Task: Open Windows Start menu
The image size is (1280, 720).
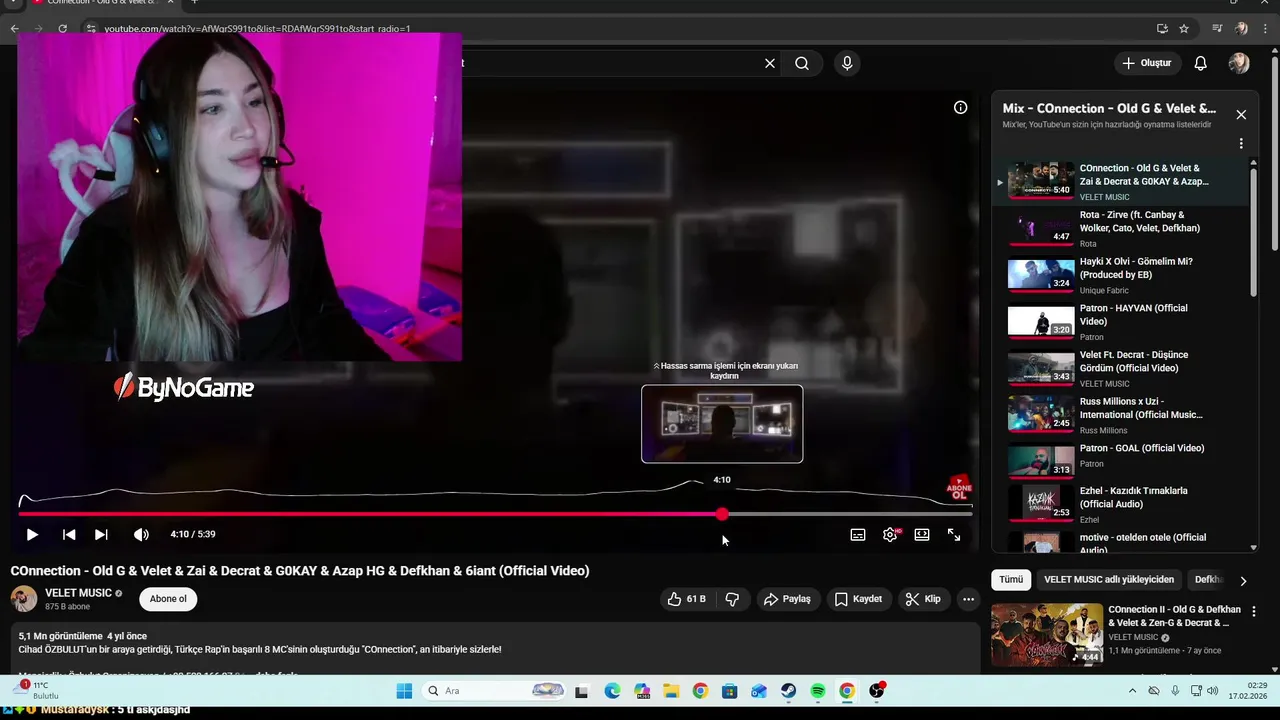Action: click(404, 691)
